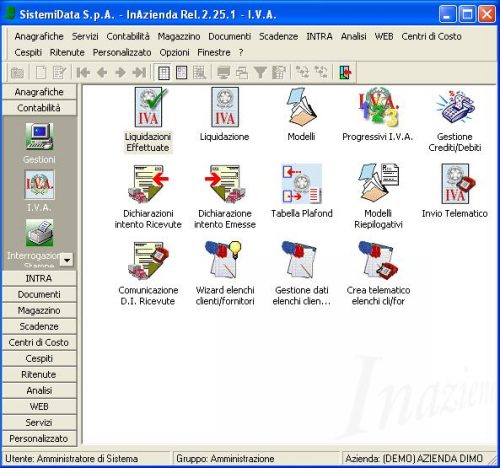Open the Finestre menu

(214, 52)
